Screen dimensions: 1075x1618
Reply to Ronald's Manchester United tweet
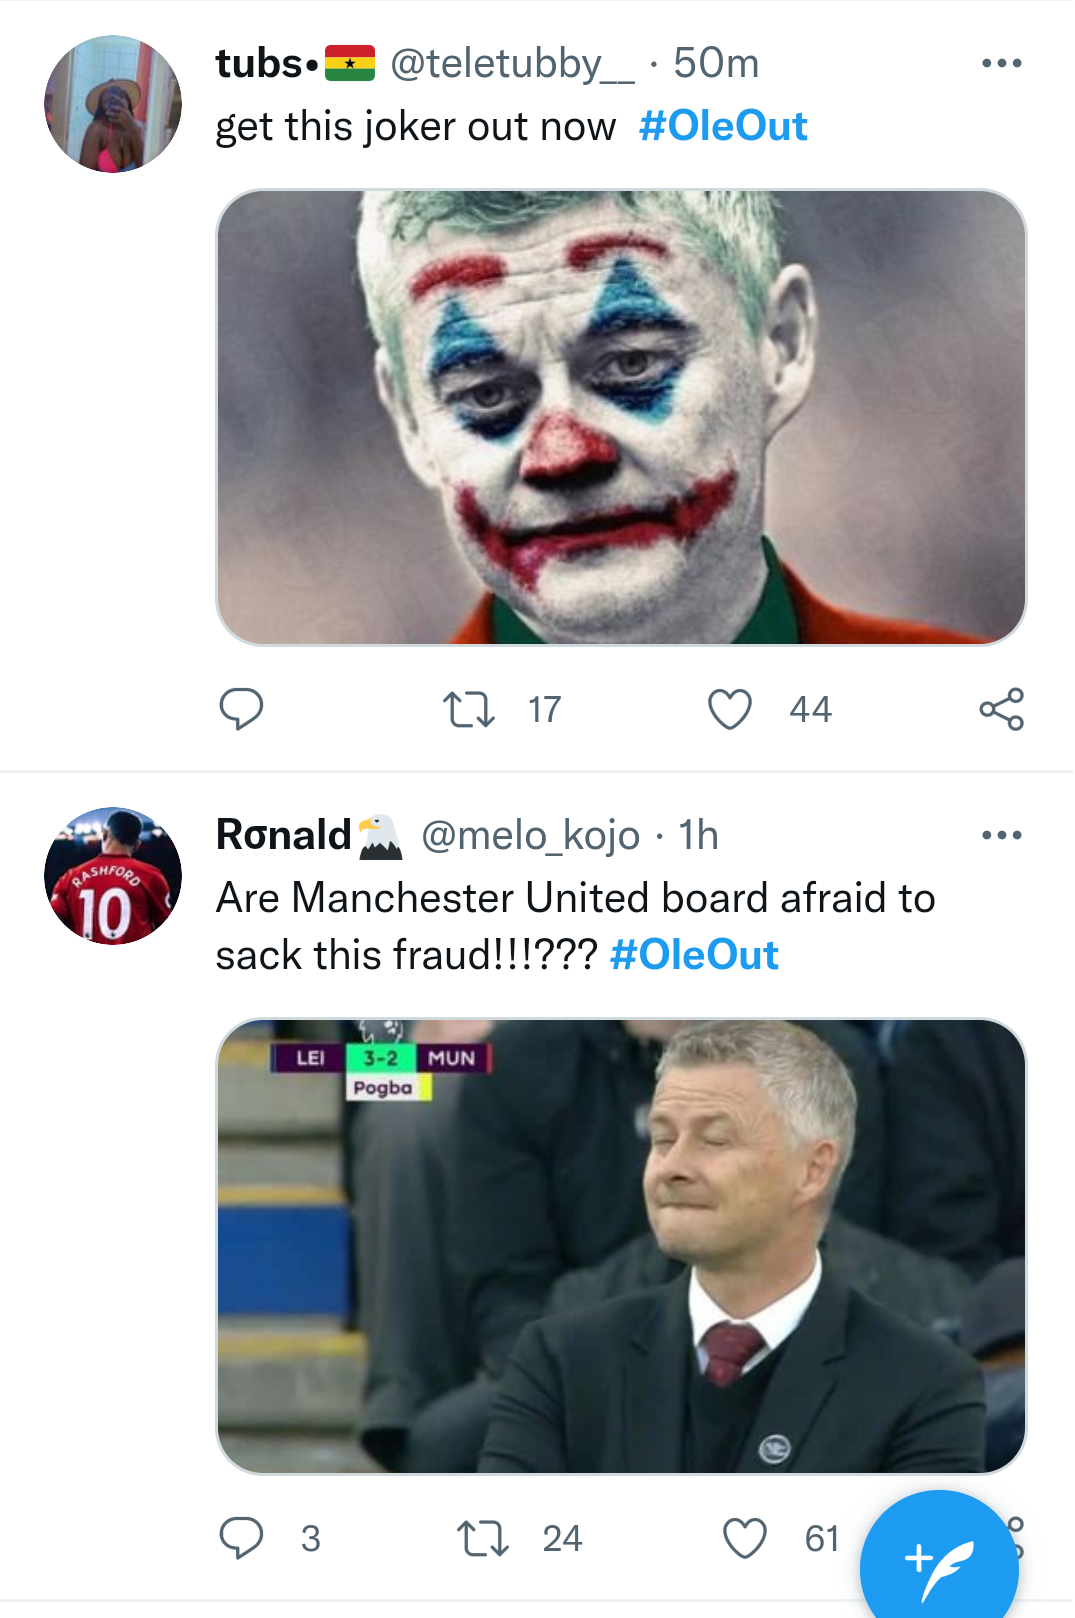click(241, 1538)
